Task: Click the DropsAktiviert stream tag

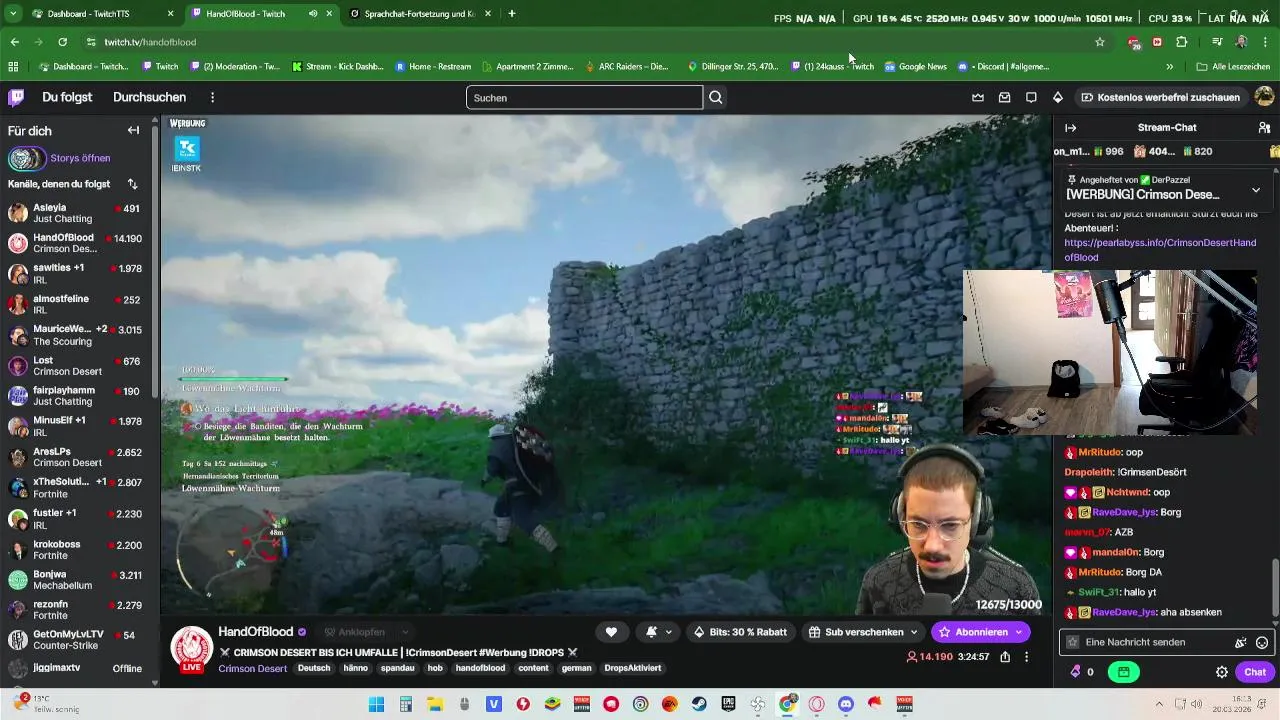Action: pos(632,668)
